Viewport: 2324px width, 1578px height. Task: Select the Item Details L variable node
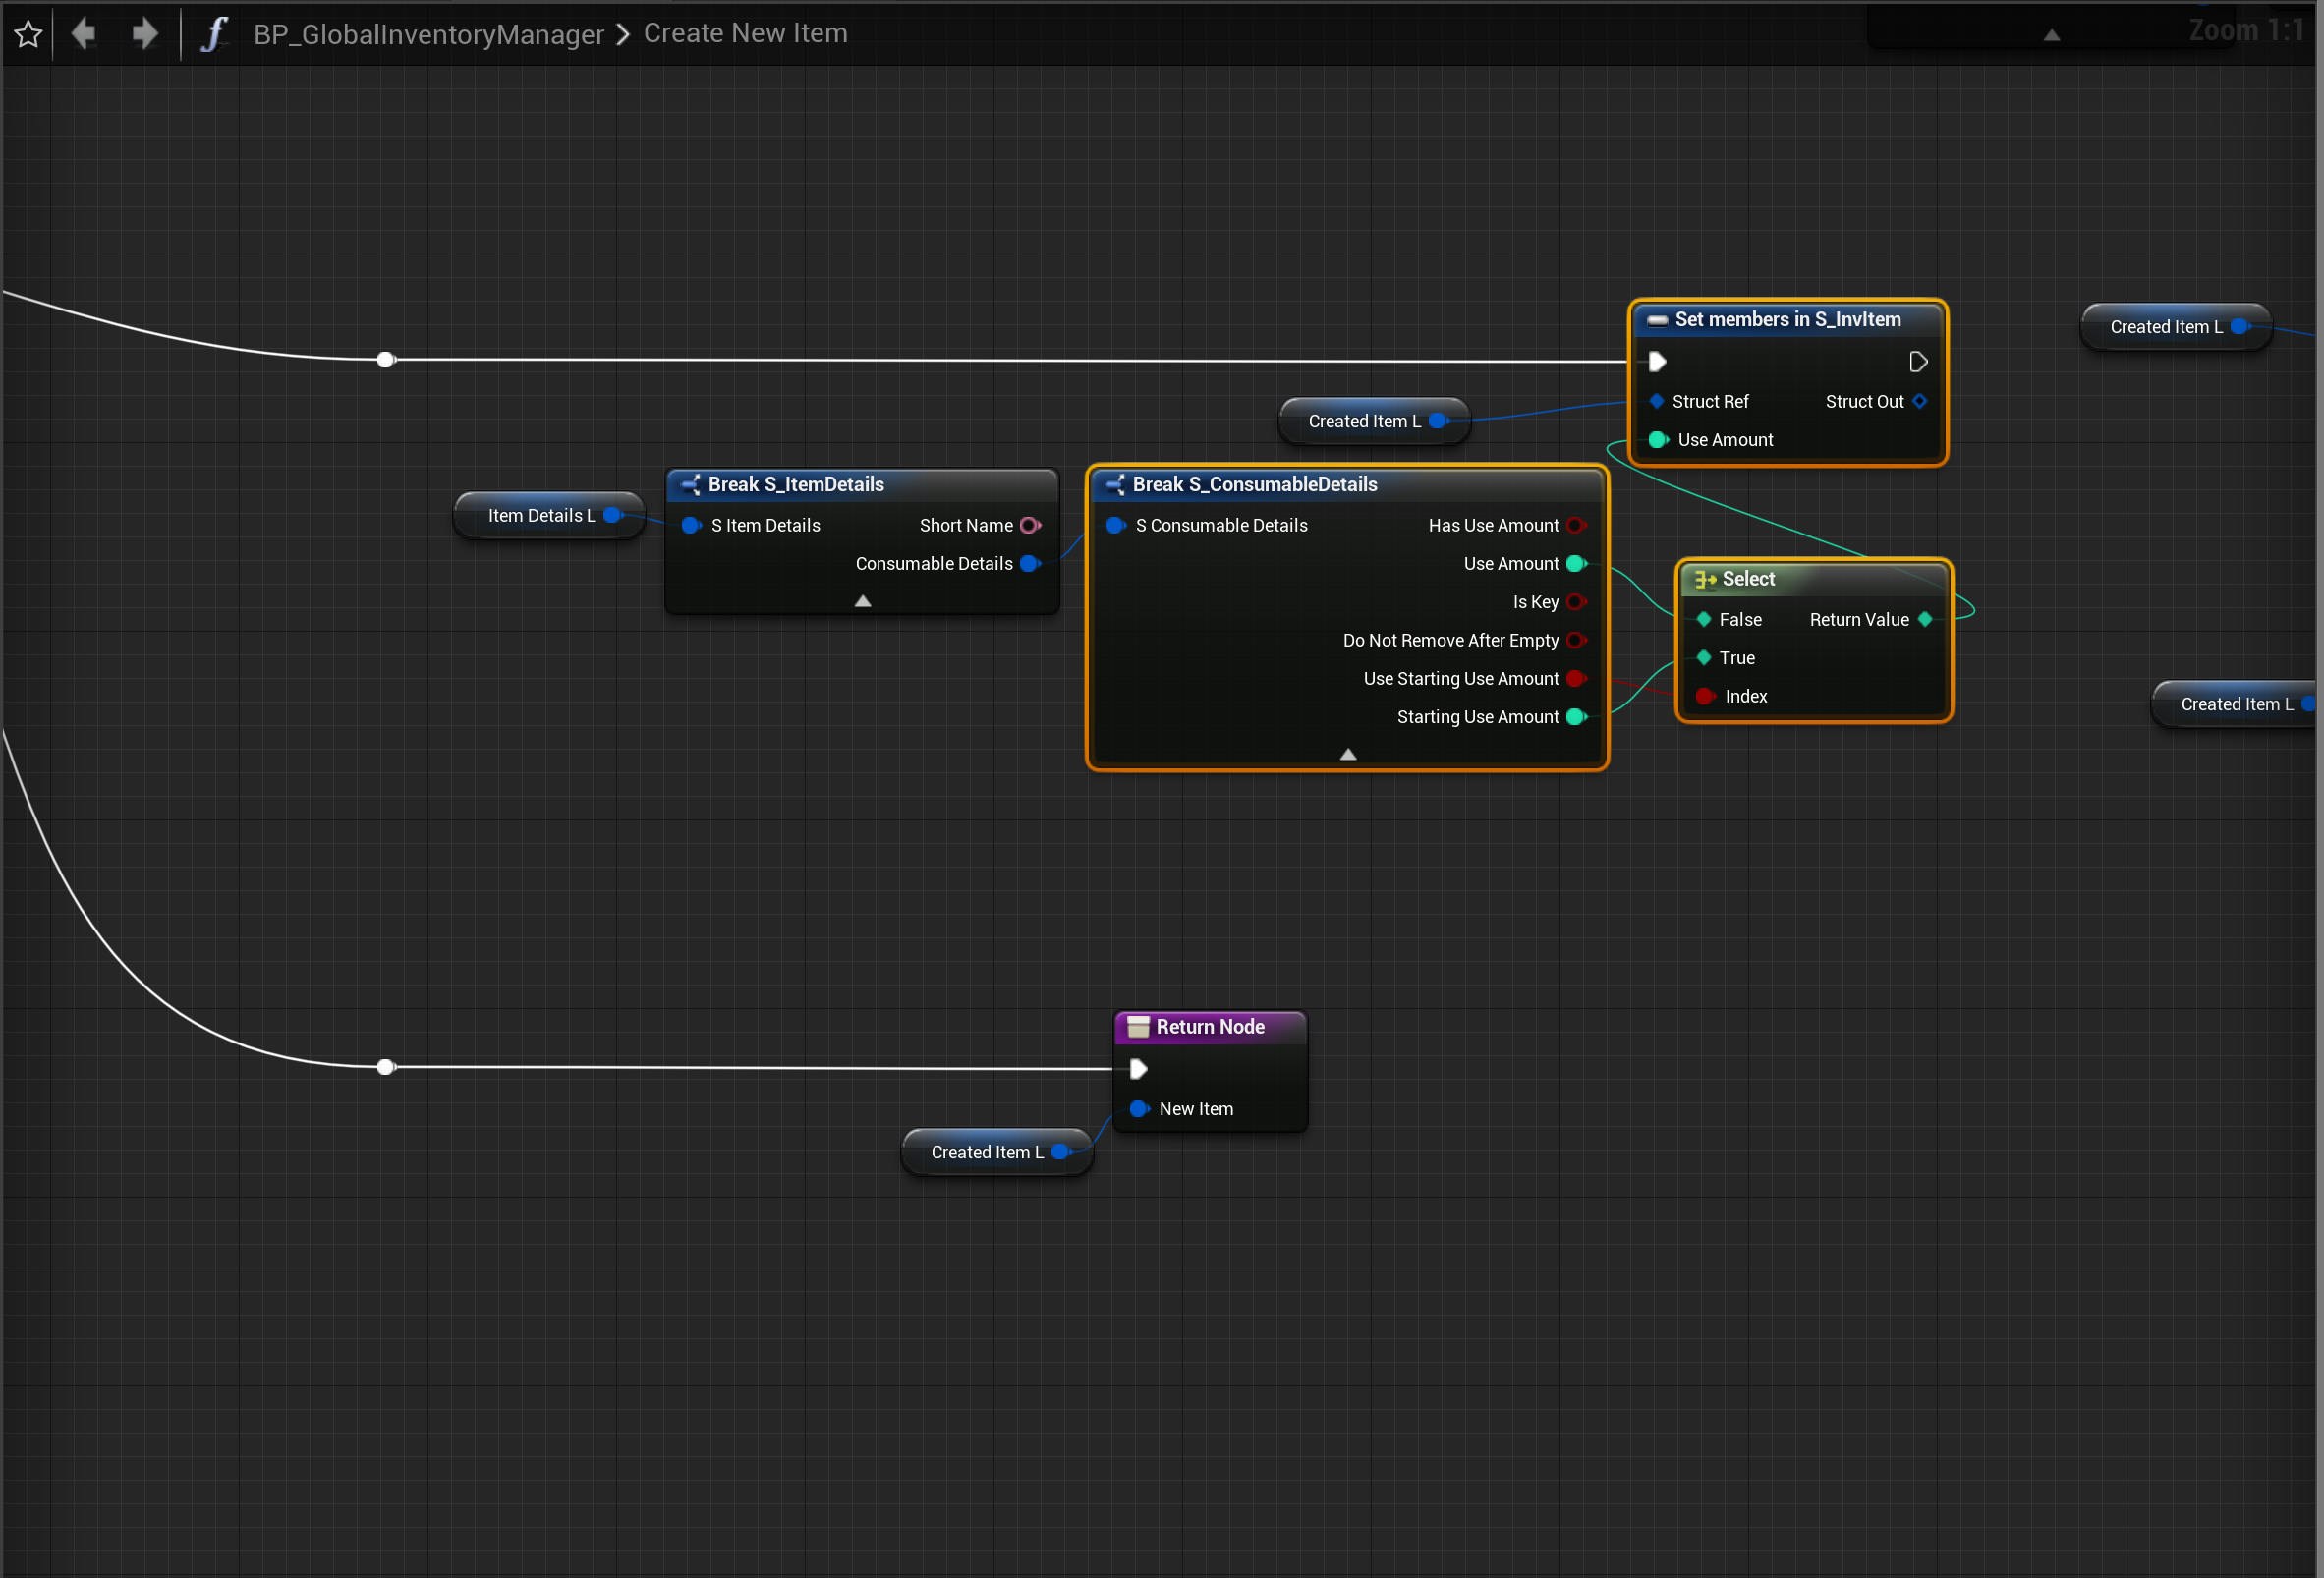click(541, 516)
